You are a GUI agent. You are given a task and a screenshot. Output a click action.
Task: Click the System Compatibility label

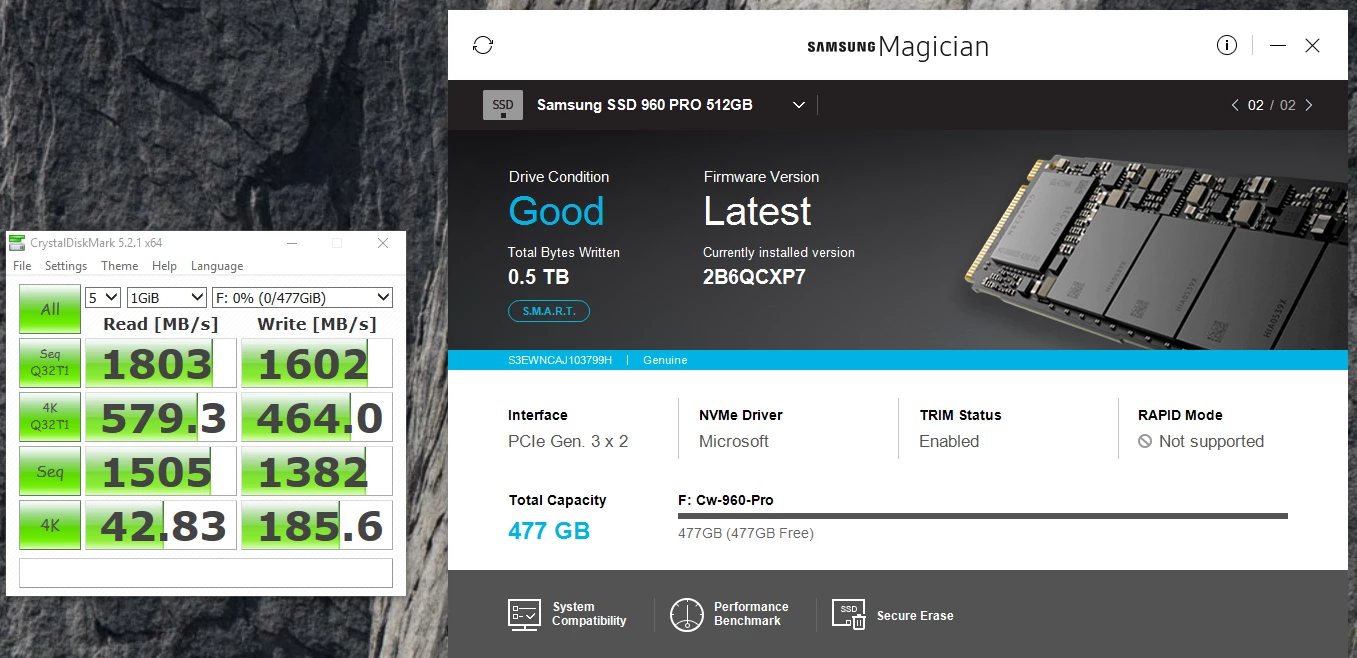coord(589,614)
